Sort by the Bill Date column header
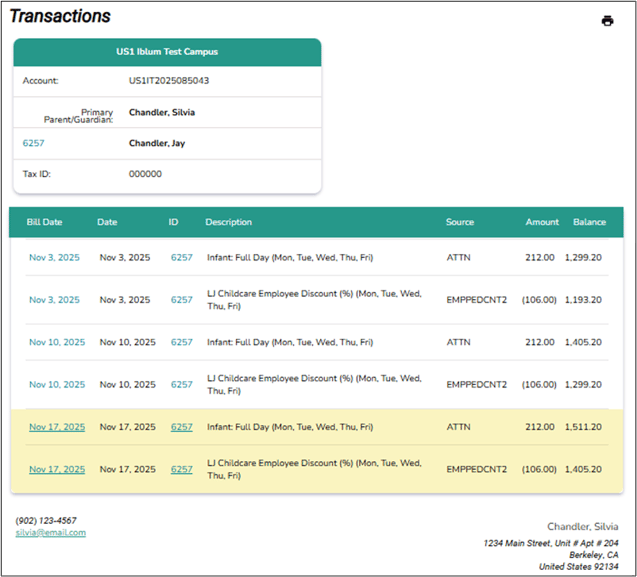 pos(45,222)
